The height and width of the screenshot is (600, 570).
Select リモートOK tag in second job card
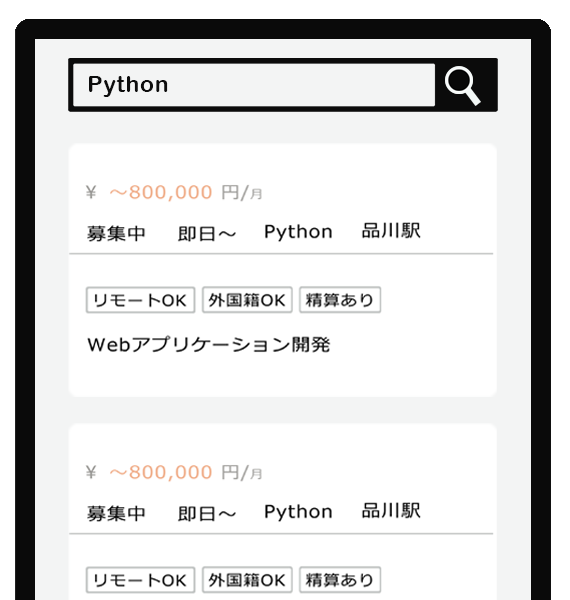click(140, 580)
